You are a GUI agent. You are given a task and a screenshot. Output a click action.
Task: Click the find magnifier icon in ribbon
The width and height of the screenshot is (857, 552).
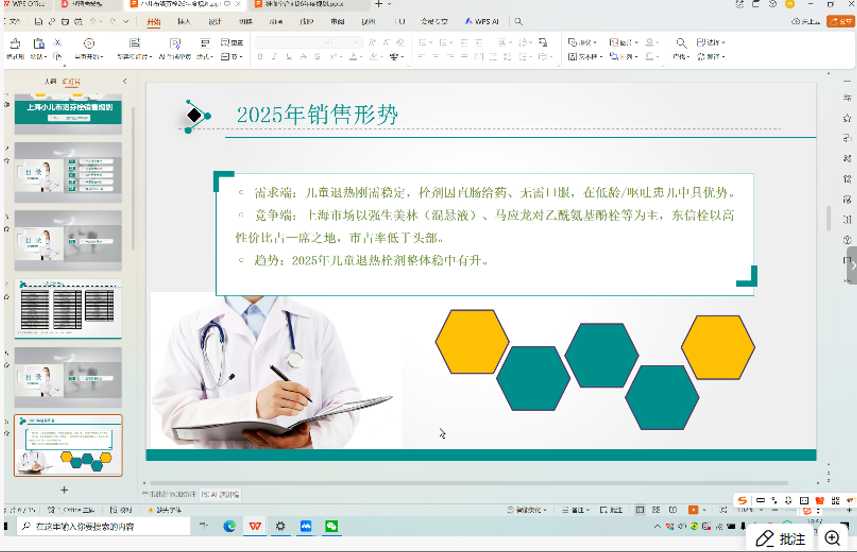click(681, 43)
